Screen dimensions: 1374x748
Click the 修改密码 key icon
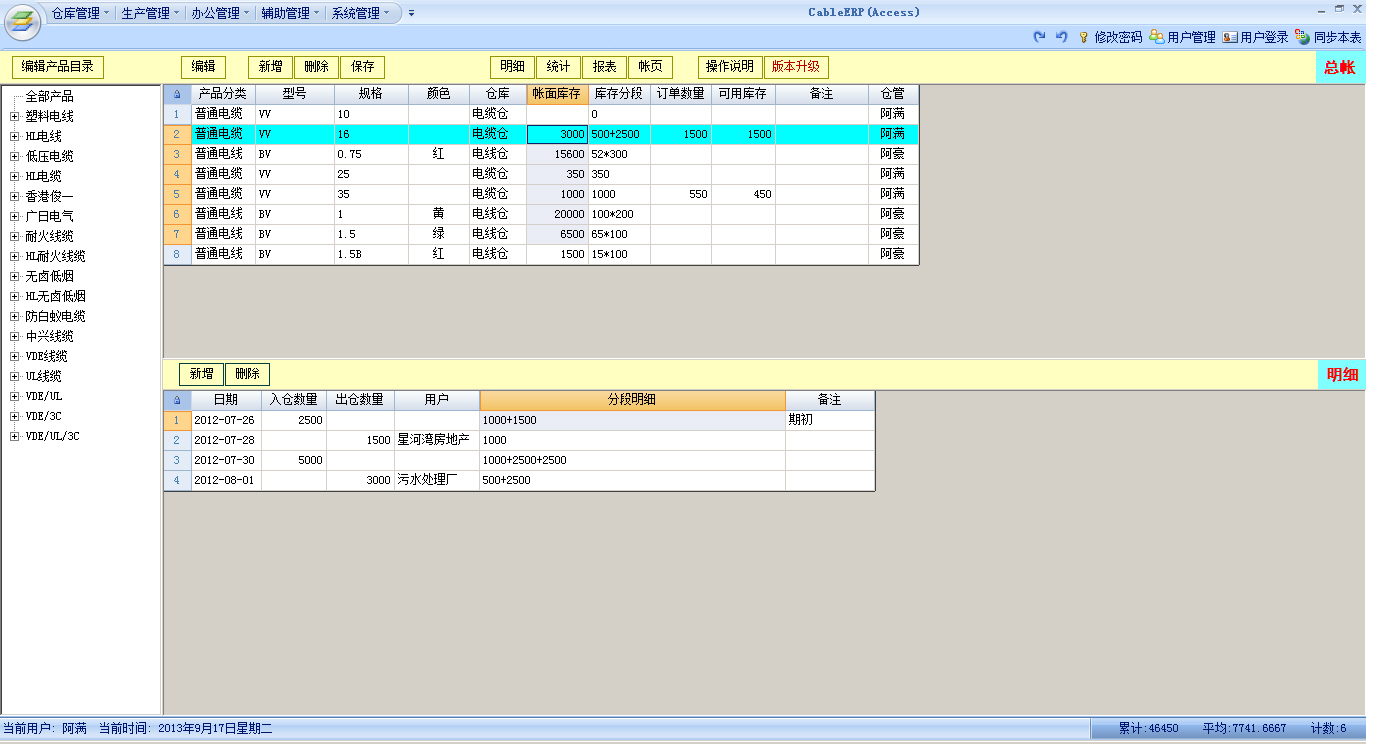(x=1083, y=37)
